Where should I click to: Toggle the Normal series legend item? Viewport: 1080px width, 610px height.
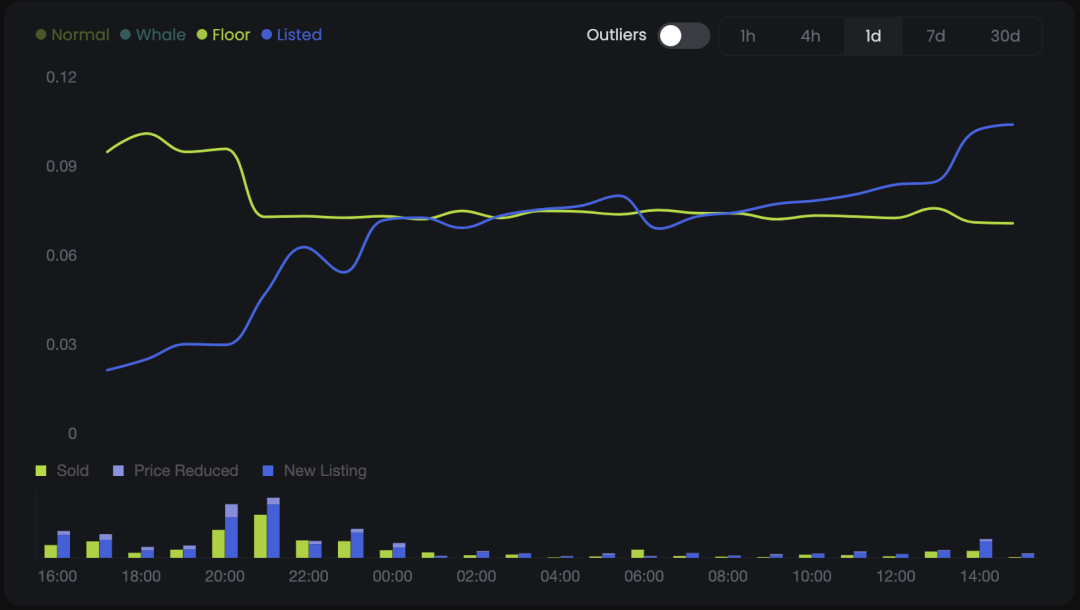(x=73, y=35)
